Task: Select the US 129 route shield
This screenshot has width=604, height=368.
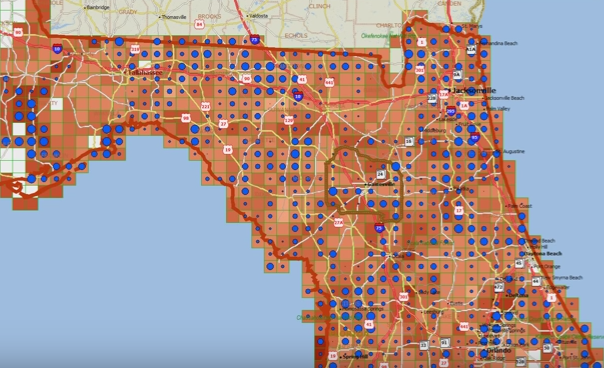Action: (x=289, y=121)
